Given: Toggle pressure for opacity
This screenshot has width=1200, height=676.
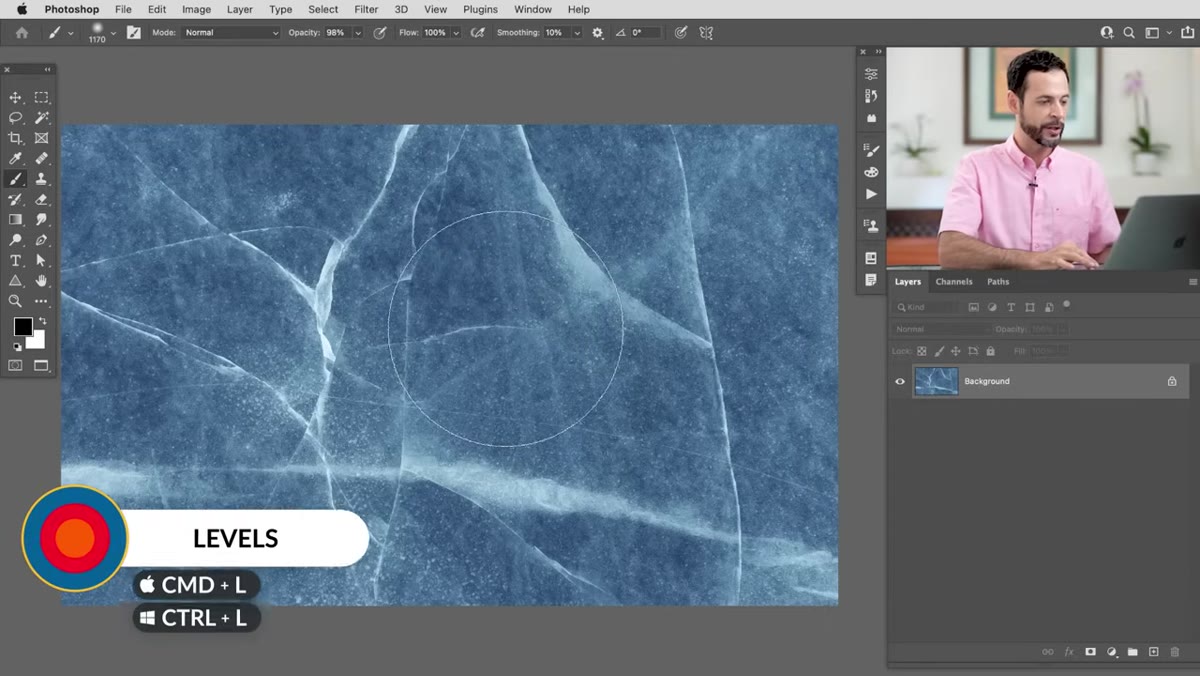Looking at the screenshot, I should pos(380,33).
